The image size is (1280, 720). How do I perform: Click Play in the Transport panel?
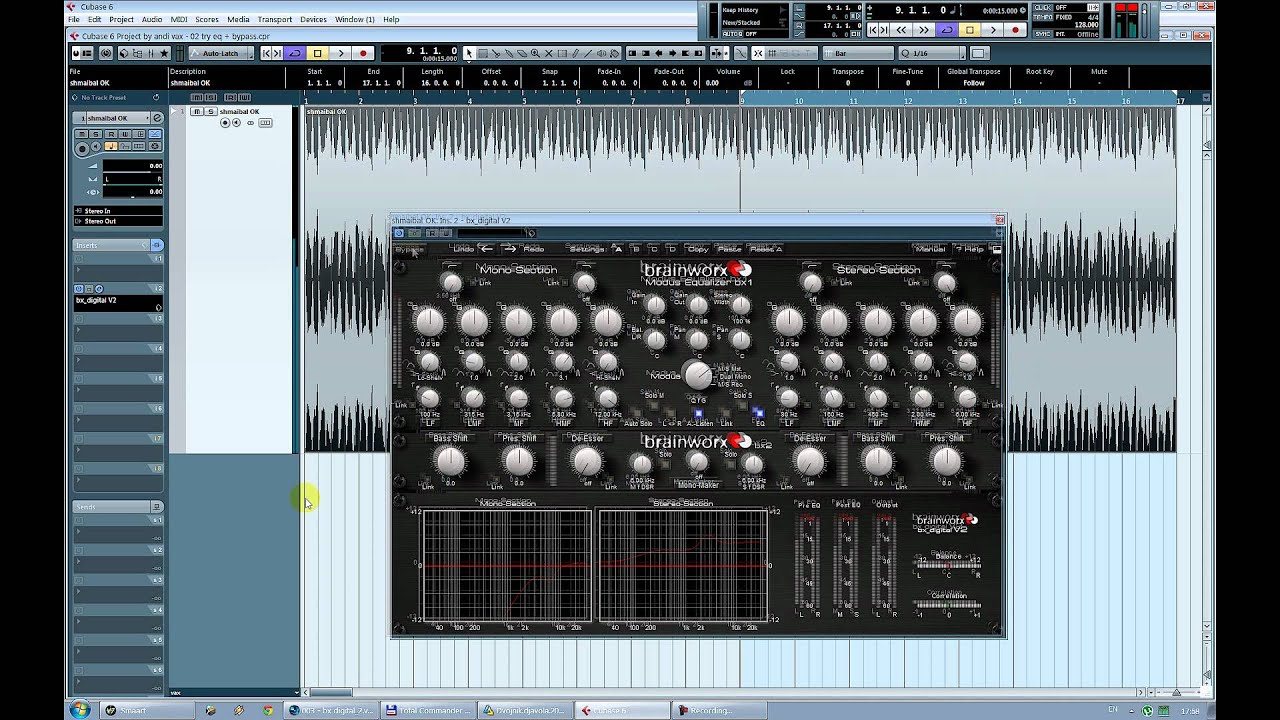tap(993, 30)
